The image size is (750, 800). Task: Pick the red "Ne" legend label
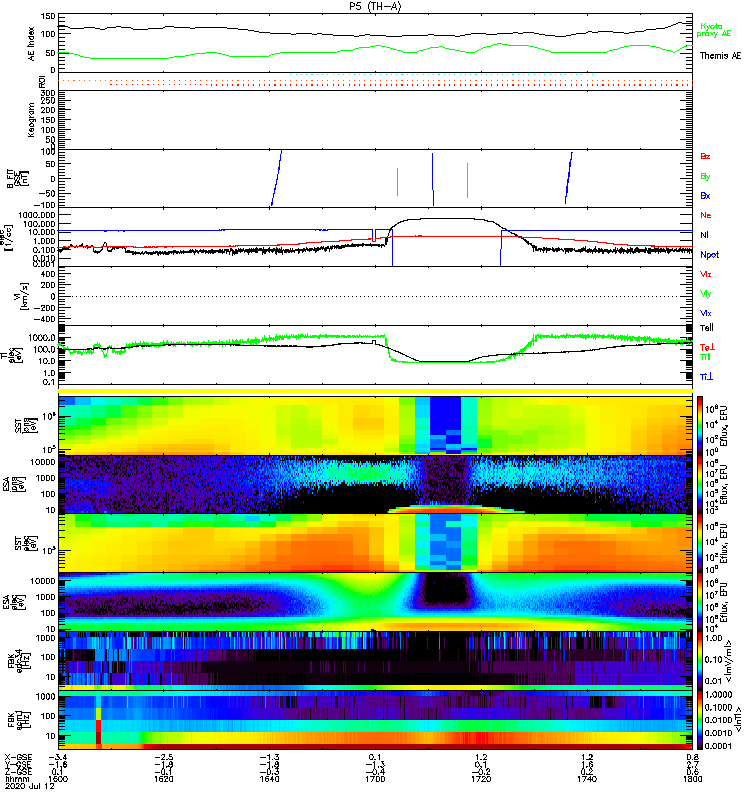(706, 215)
